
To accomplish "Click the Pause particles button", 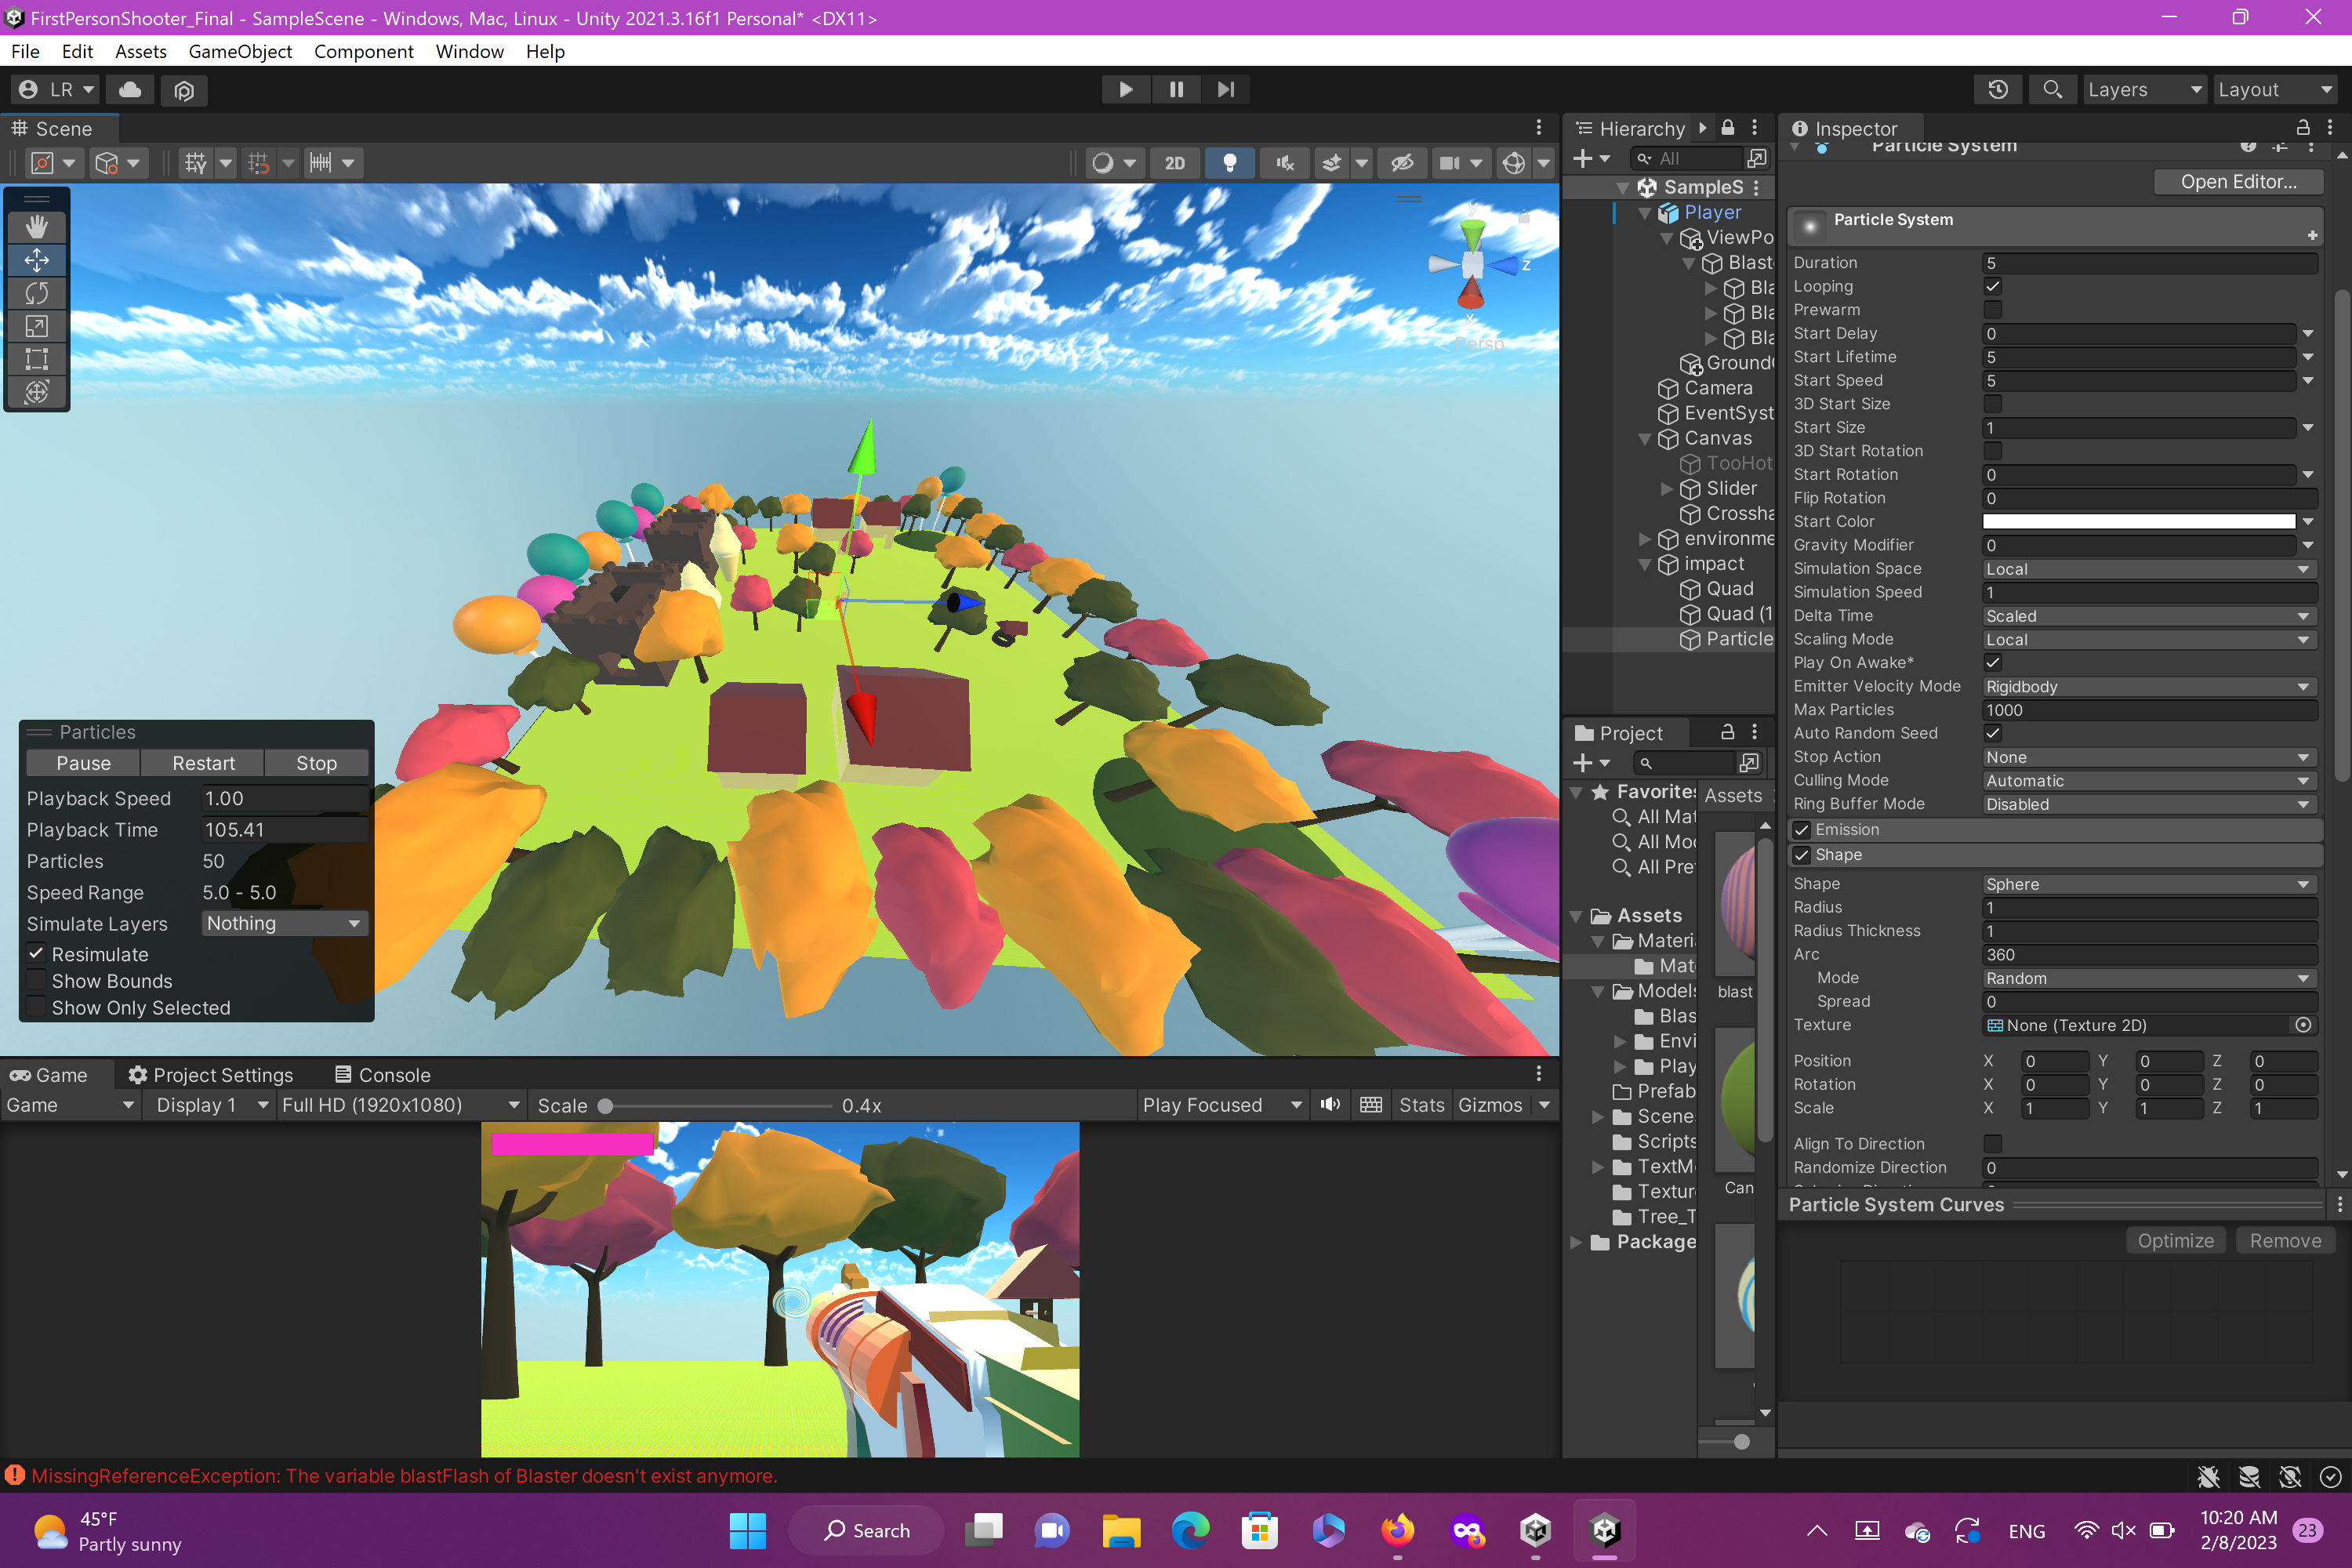I will pyautogui.click(x=84, y=763).
